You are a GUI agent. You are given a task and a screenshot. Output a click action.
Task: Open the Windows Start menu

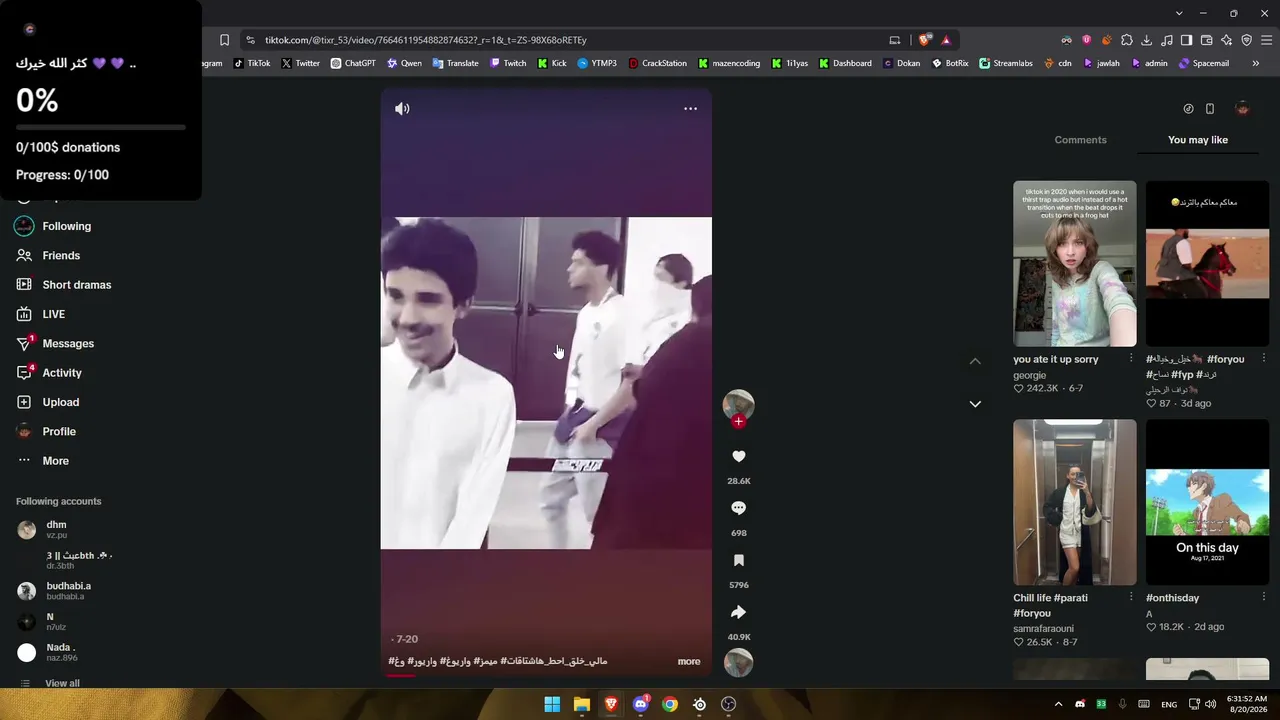click(x=552, y=704)
